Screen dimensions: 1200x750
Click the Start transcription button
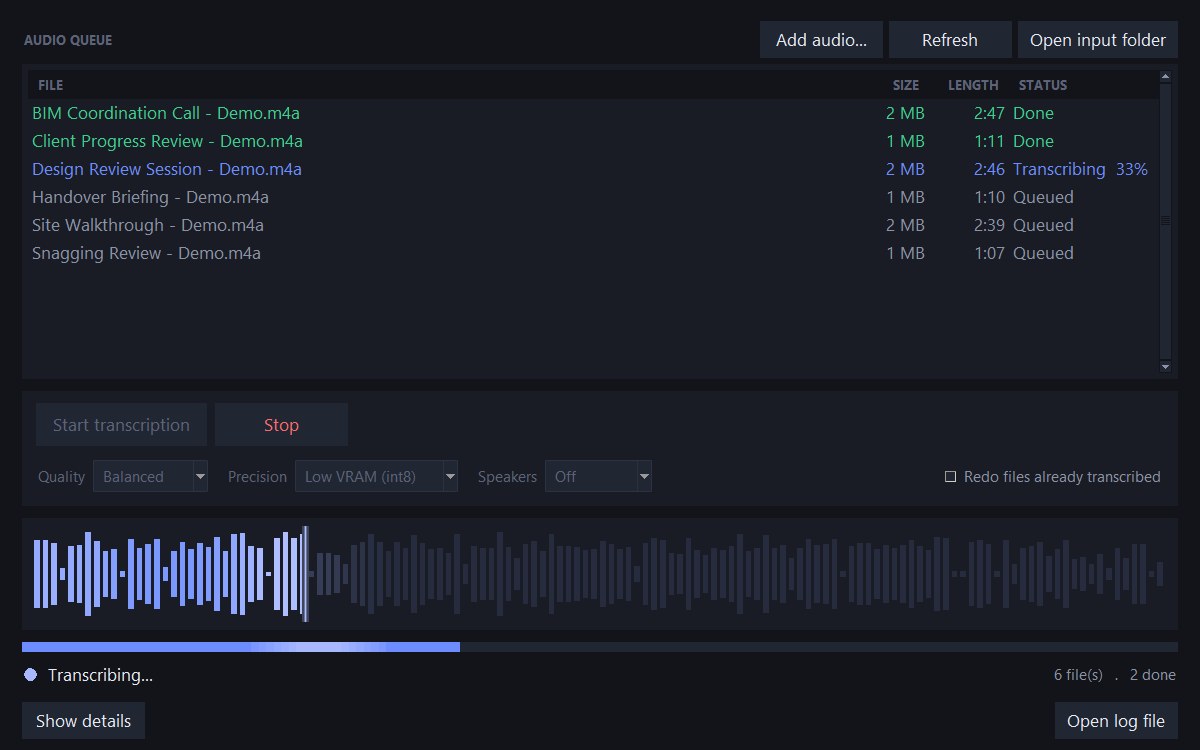tap(121, 425)
